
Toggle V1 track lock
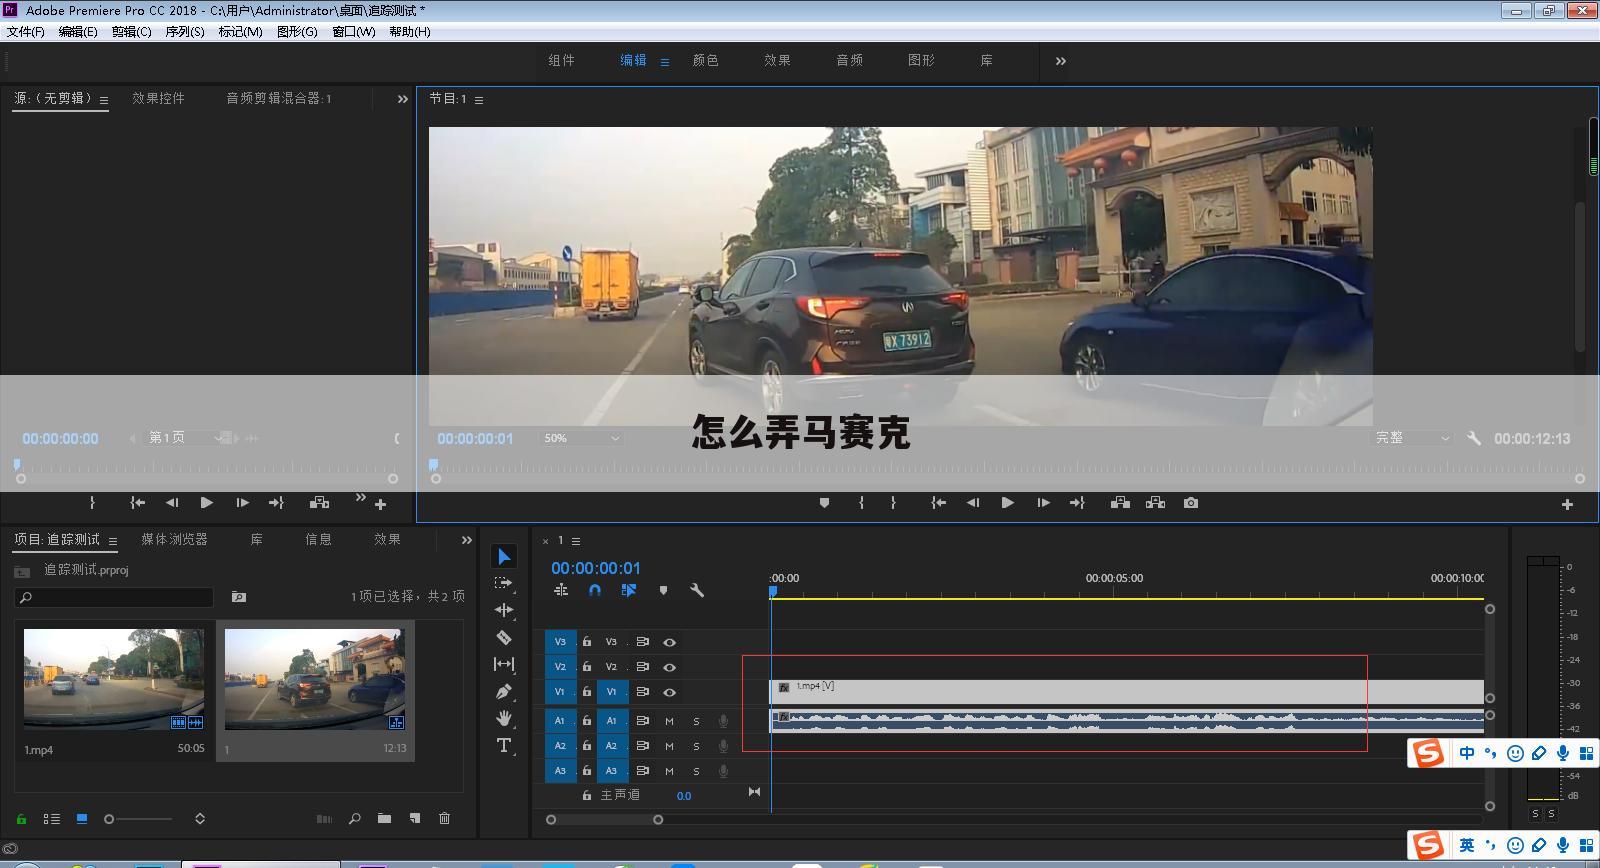coord(587,692)
